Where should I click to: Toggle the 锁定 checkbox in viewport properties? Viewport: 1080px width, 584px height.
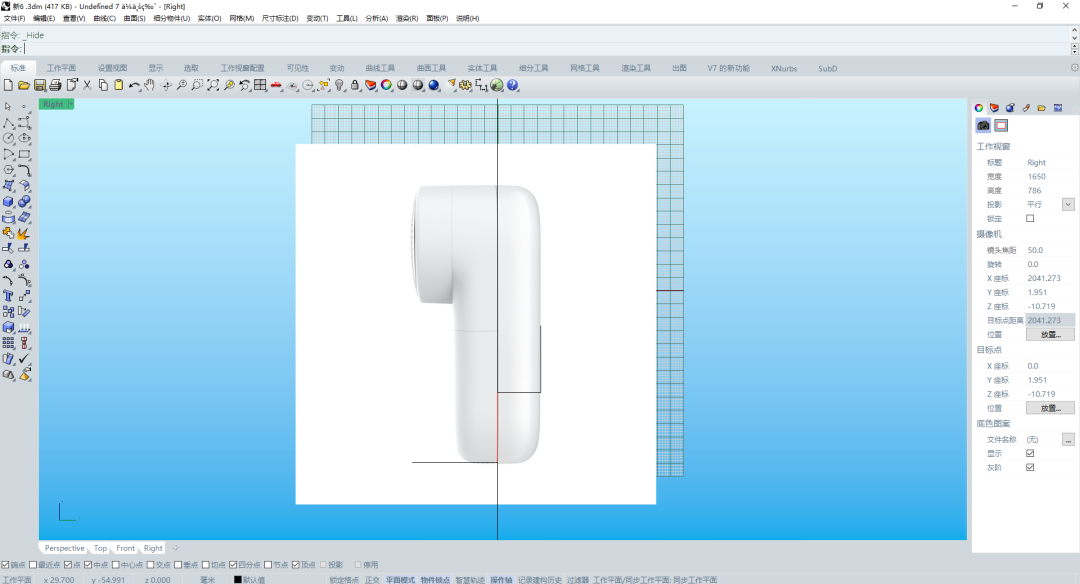[1030, 218]
